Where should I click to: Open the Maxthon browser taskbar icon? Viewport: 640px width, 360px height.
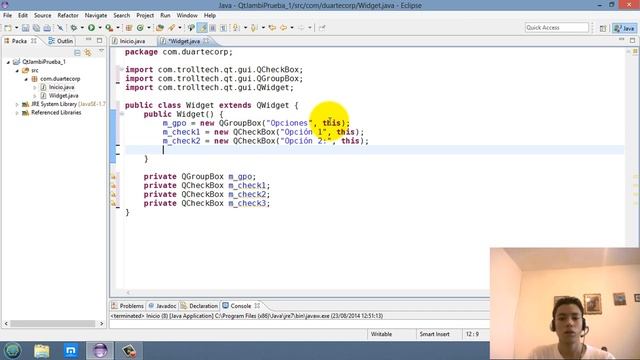pyautogui.click(x=71, y=351)
